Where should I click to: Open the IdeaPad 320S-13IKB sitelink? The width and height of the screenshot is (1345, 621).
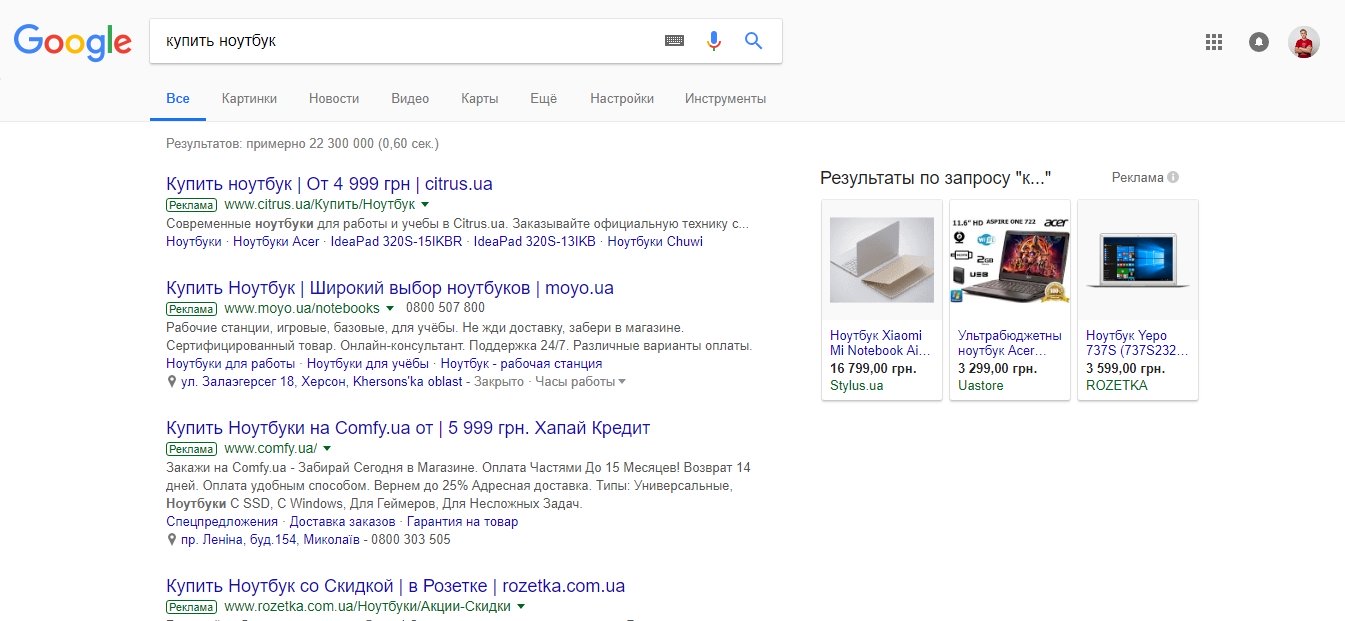coord(535,242)
